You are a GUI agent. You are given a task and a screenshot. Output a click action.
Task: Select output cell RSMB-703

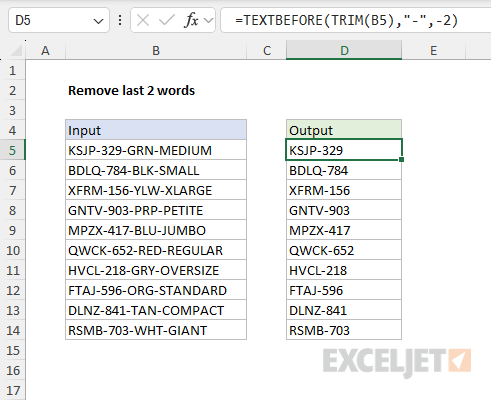click(344, 330)
